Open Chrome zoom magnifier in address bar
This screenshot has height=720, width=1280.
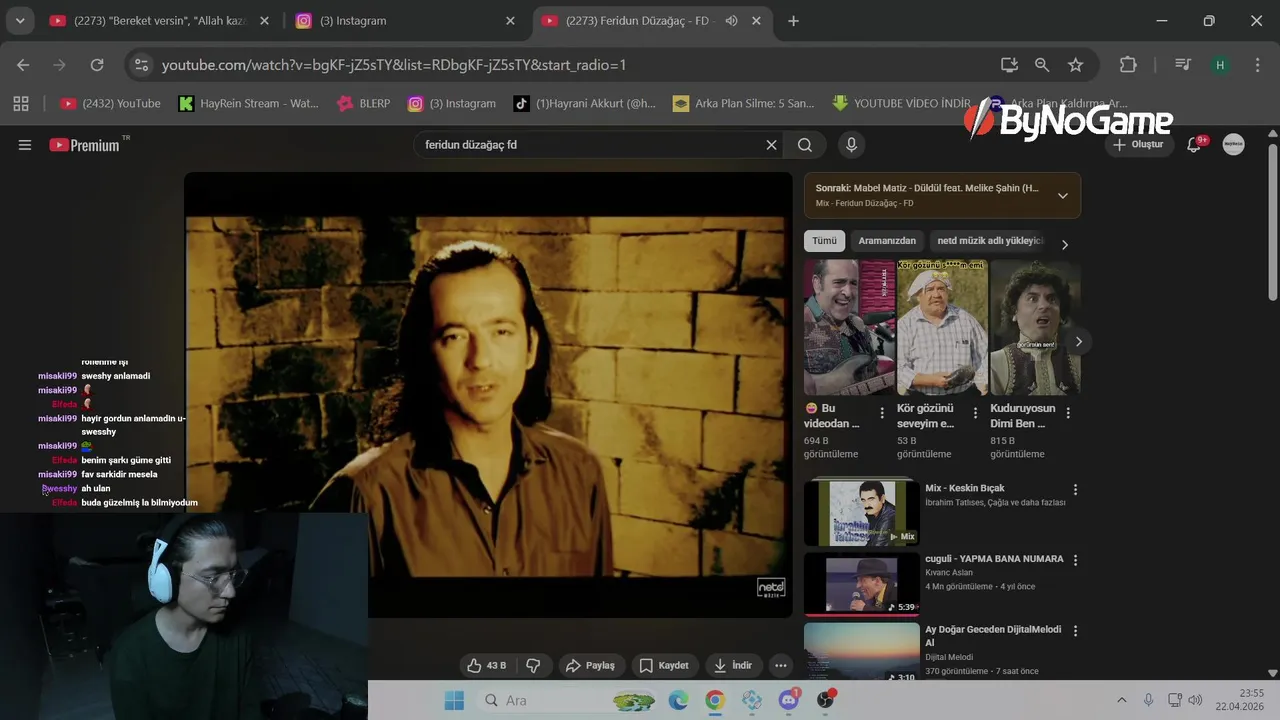1042,65
